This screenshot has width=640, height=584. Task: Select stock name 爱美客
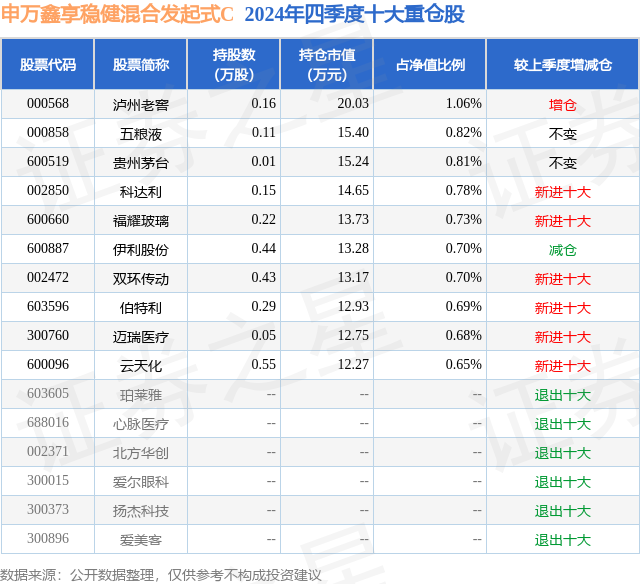[141, 540]
